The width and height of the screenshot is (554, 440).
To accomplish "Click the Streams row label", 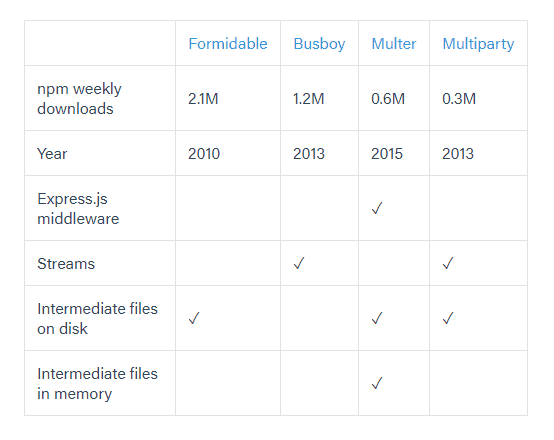I will click(x=66, y=264).
